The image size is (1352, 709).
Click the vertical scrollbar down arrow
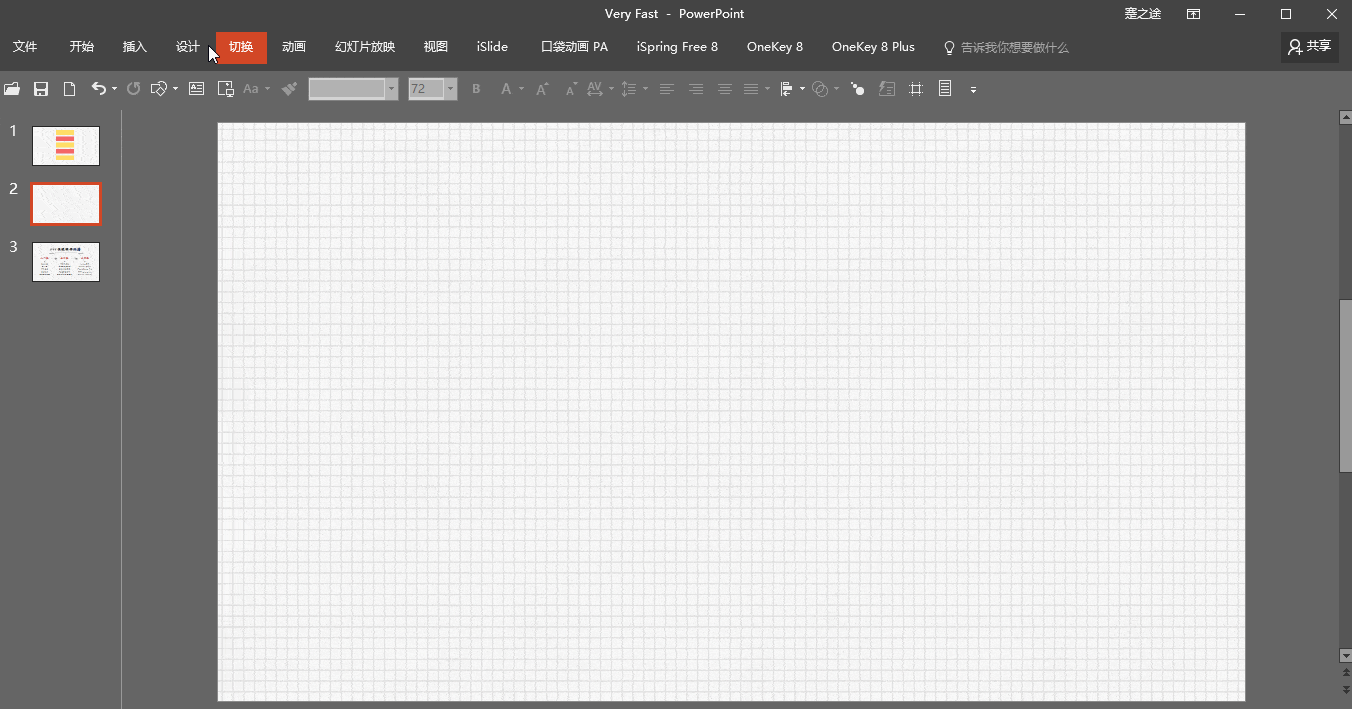coord(1345,655)
